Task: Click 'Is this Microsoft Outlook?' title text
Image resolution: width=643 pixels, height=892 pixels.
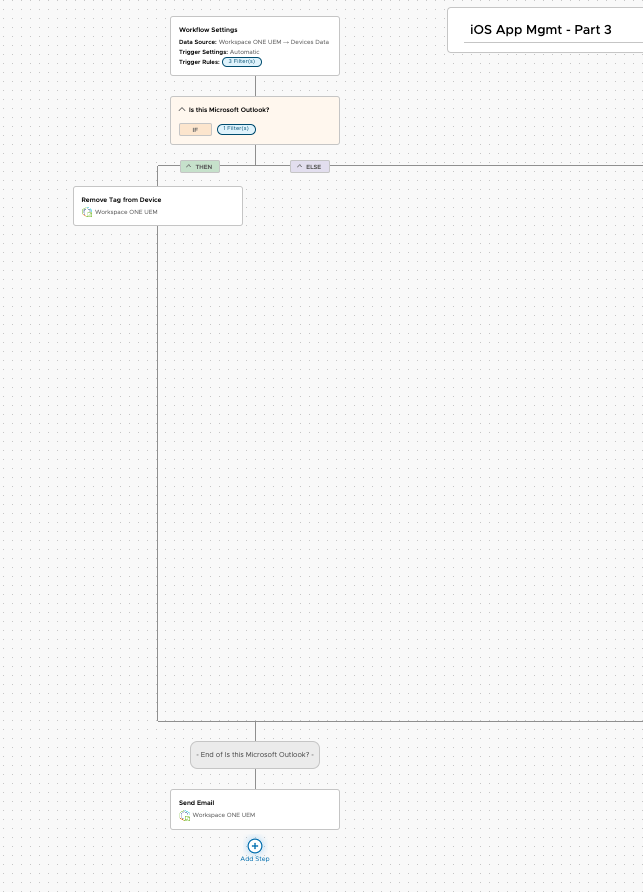Action: [229, 110]
